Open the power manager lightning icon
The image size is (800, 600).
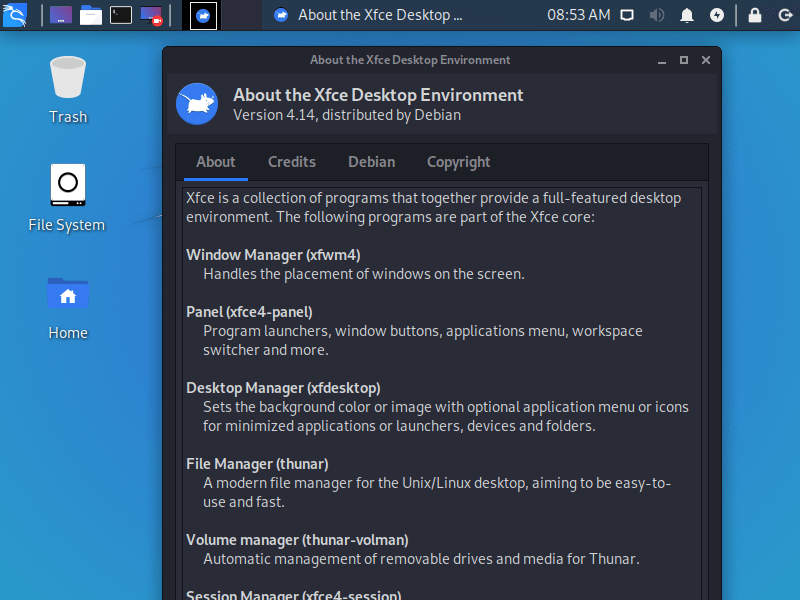(717, 15)
